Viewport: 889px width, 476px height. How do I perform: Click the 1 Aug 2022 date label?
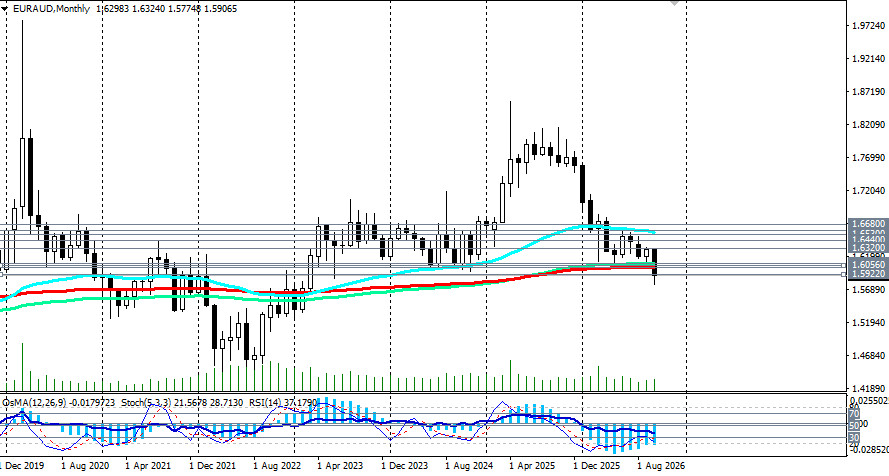pos(277,466)
